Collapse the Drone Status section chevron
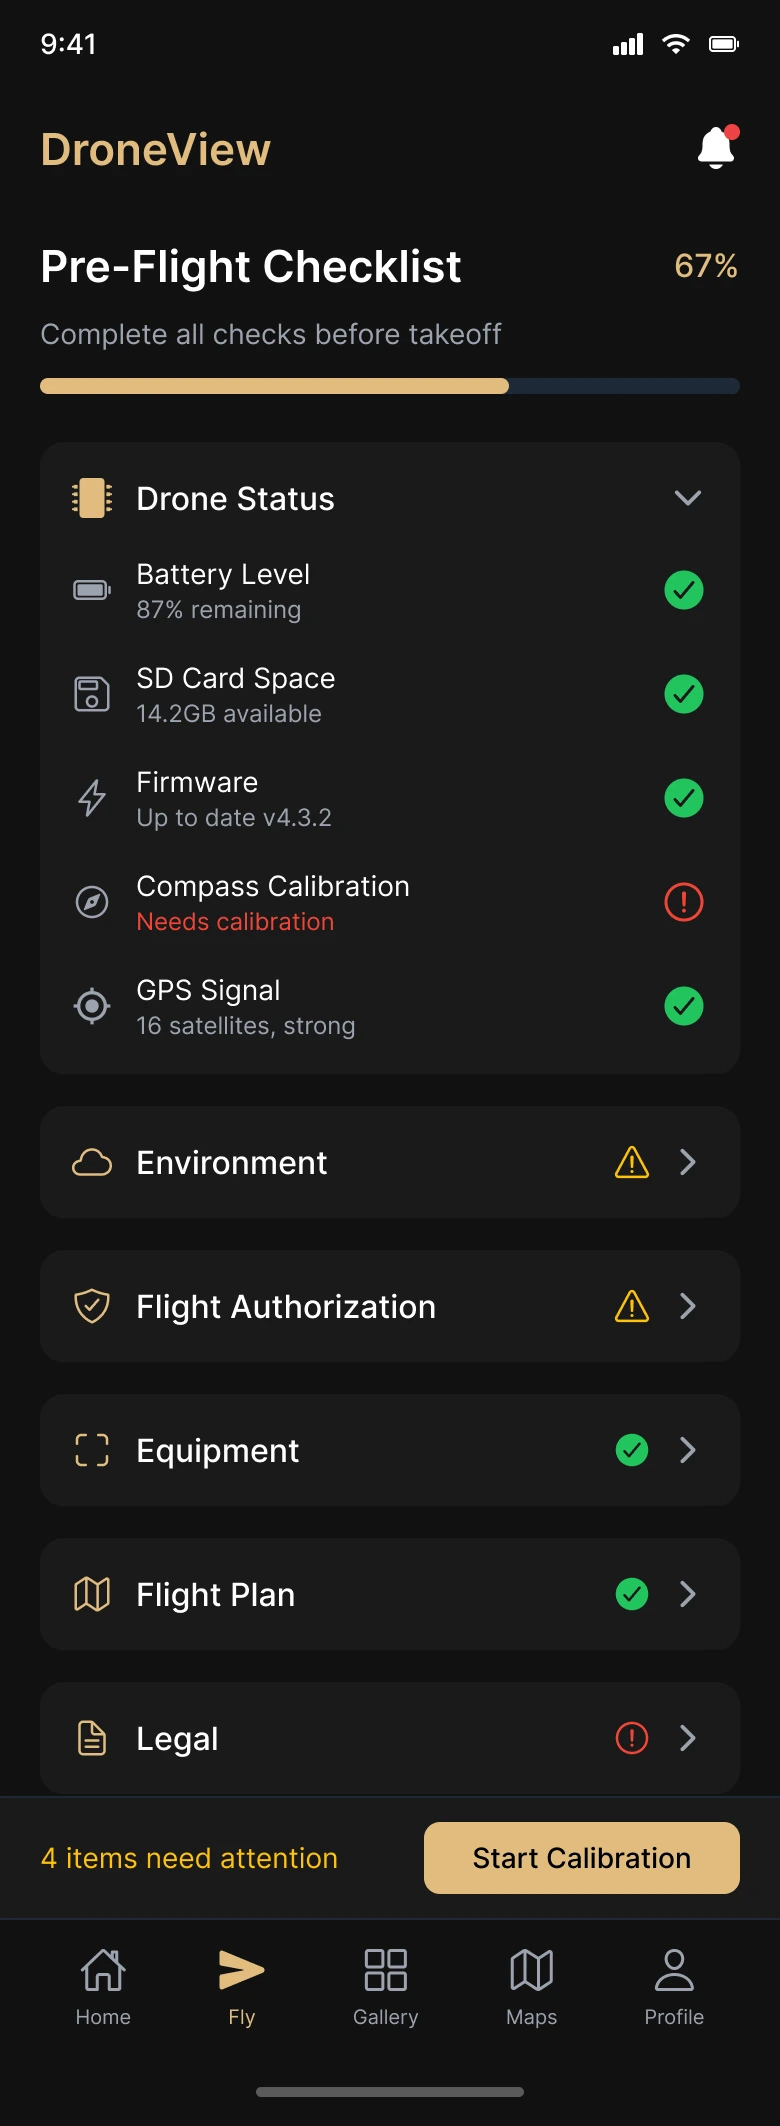Viewport: 780px width, 2126px height. pyautogui.click(x=688, y=498)
